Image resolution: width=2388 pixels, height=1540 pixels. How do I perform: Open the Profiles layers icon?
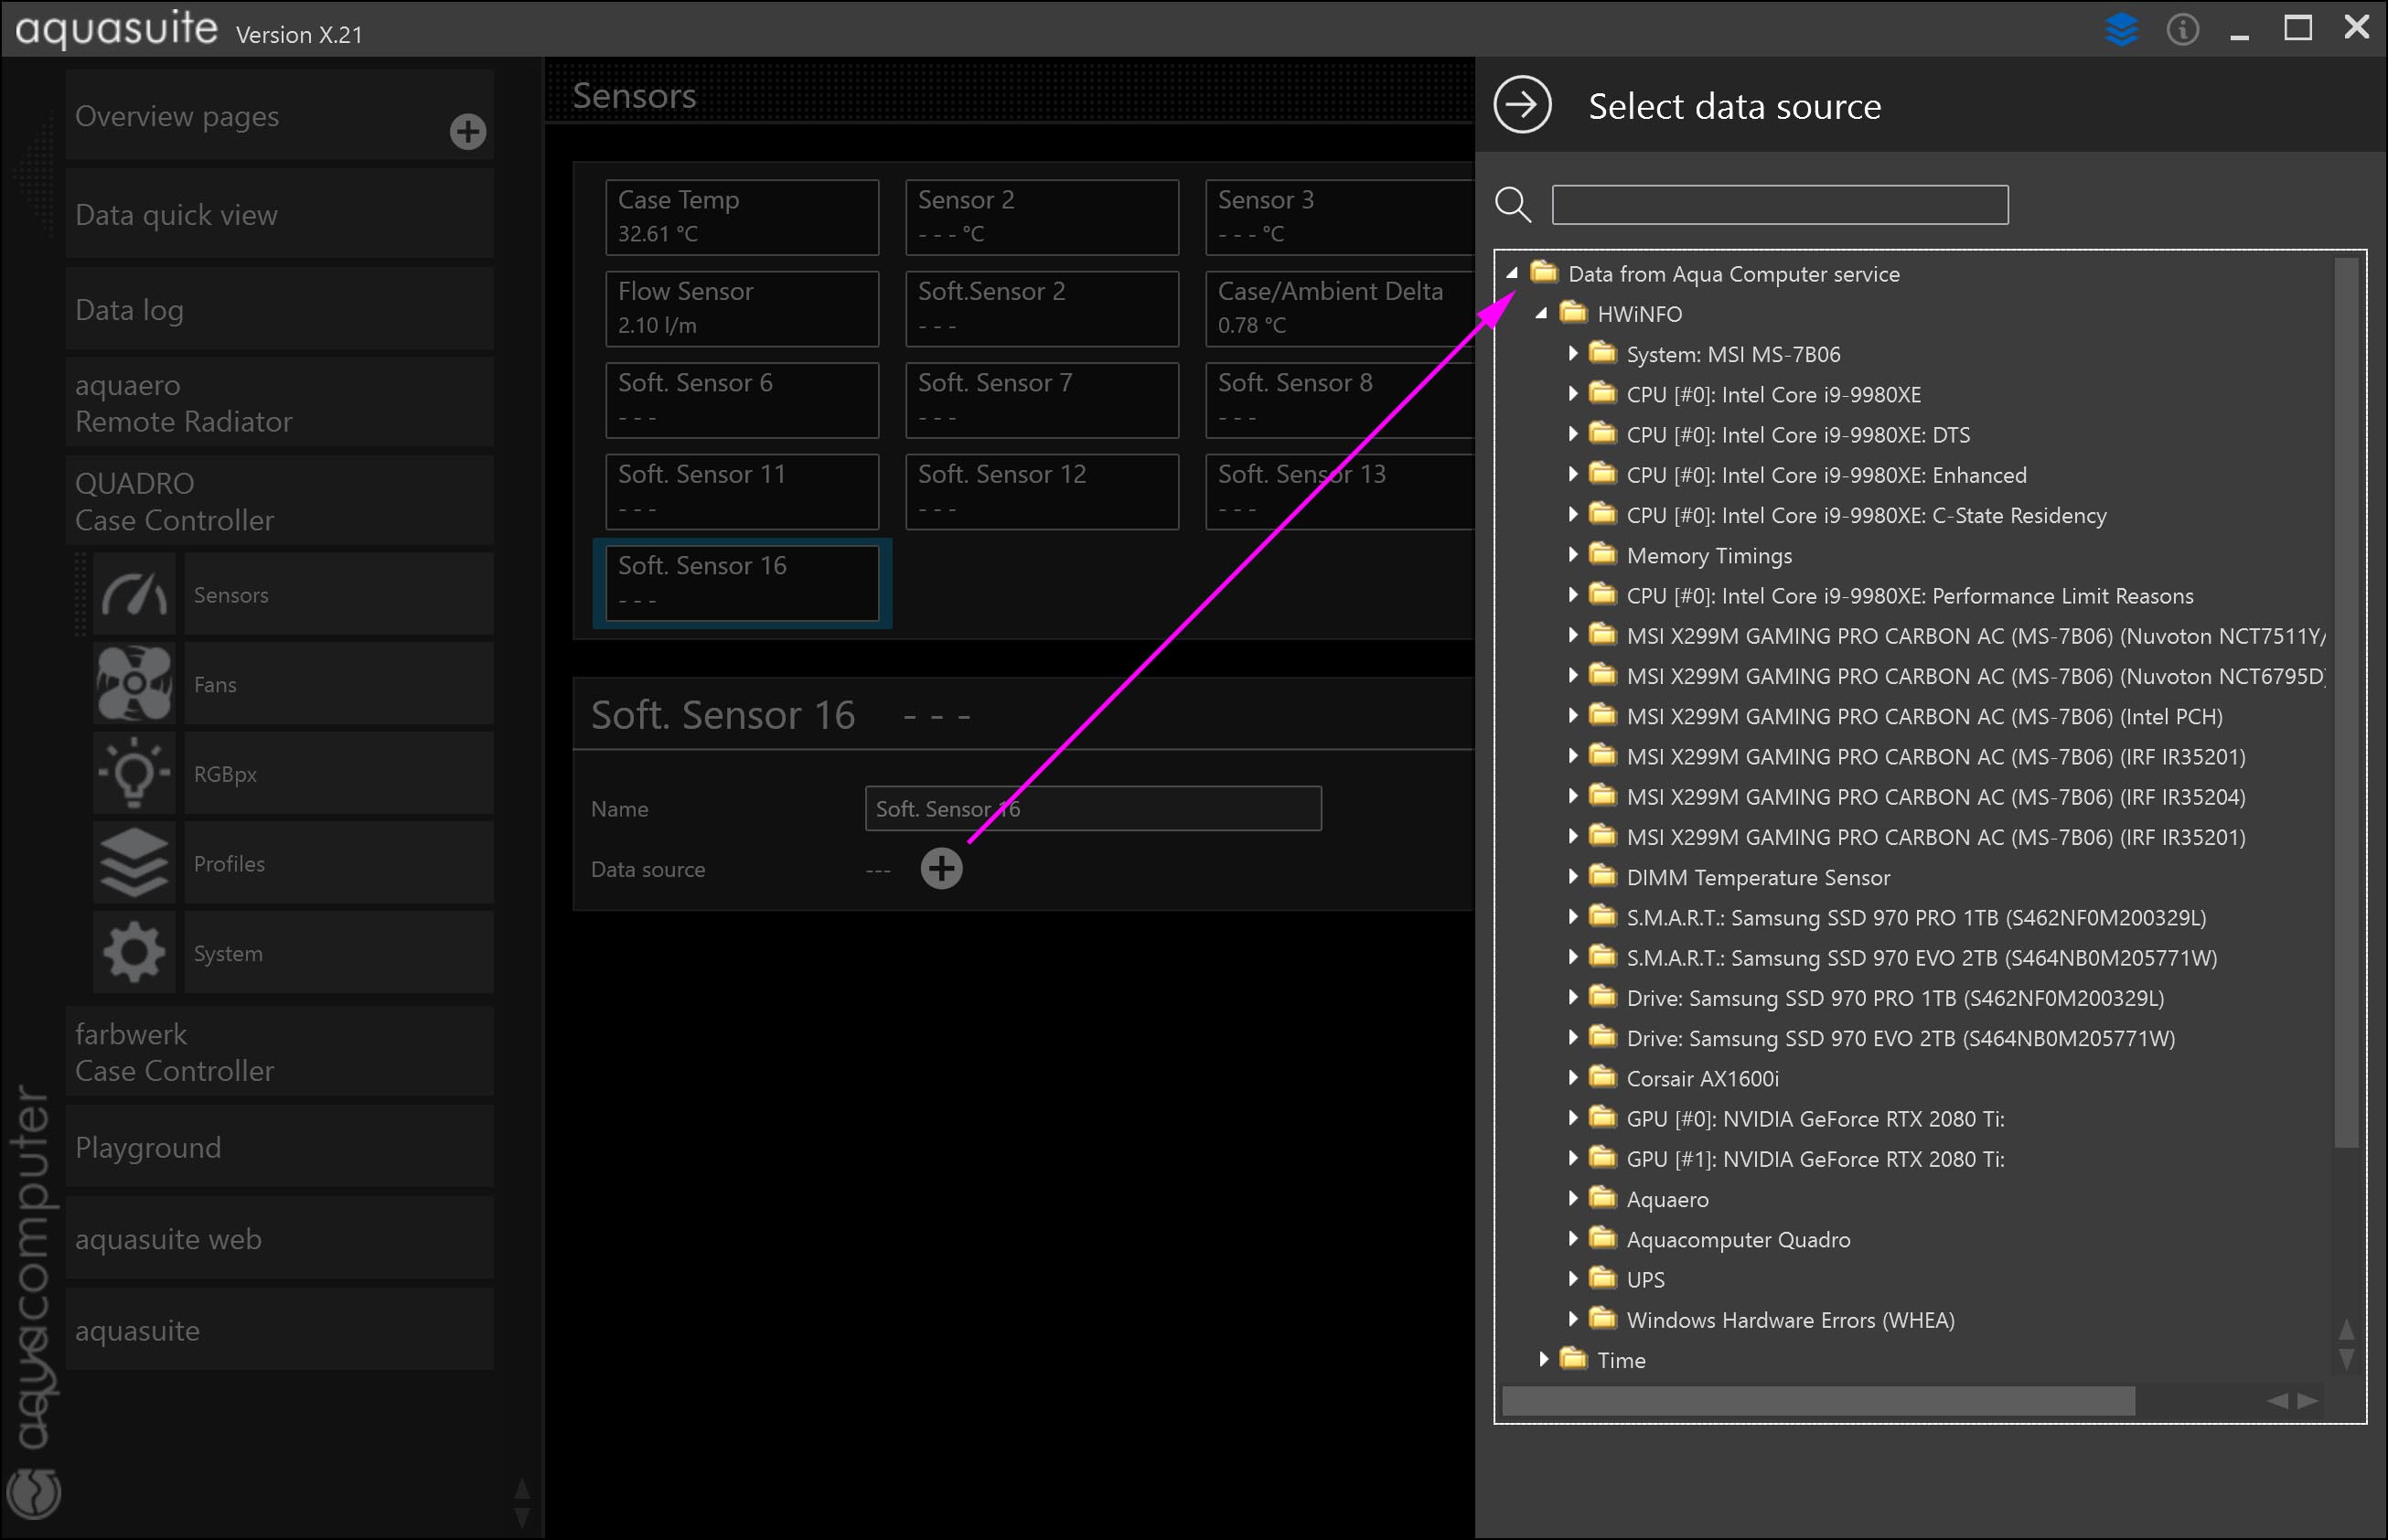click(x=134, y=863)
